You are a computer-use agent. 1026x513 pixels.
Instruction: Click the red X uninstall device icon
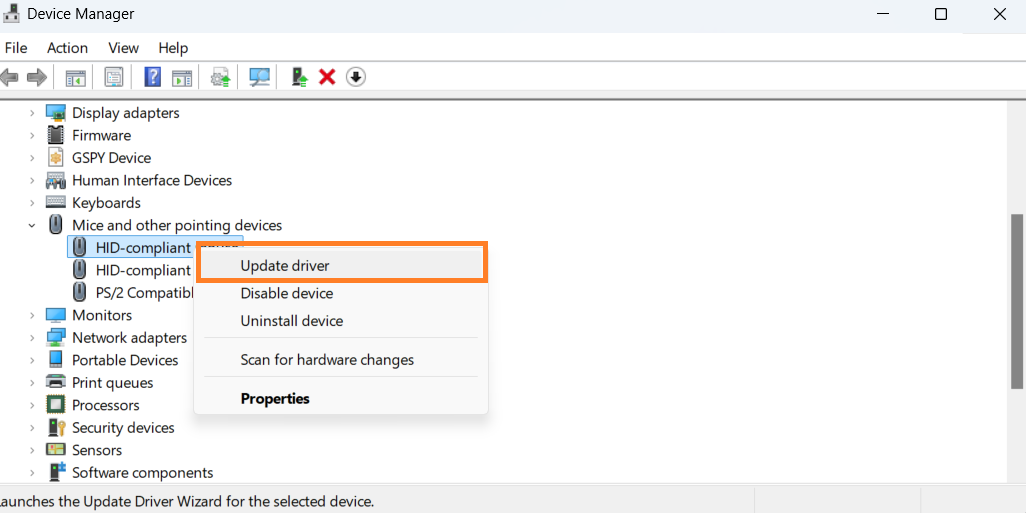pos(327,77)
